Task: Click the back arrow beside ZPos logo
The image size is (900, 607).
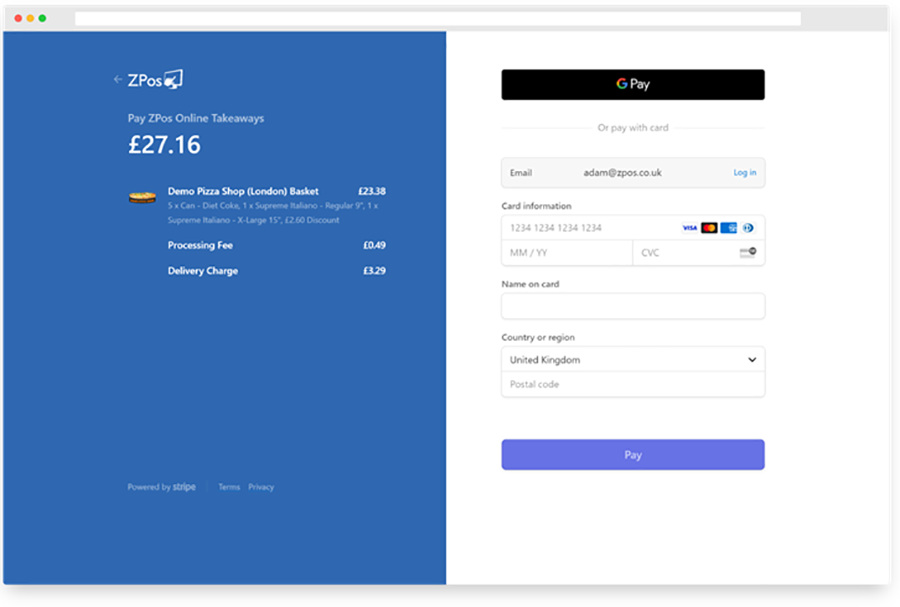Action: pos(118,80)
